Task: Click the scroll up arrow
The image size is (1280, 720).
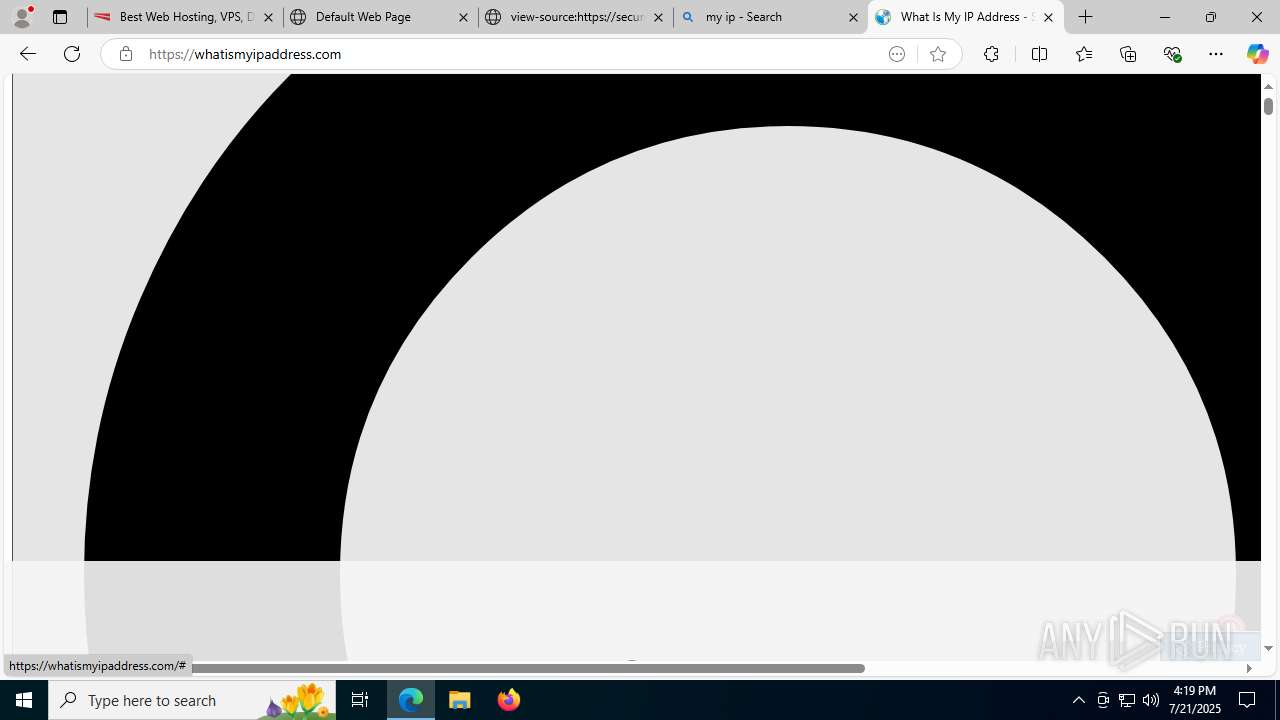Action: [x=1268, y=86]
